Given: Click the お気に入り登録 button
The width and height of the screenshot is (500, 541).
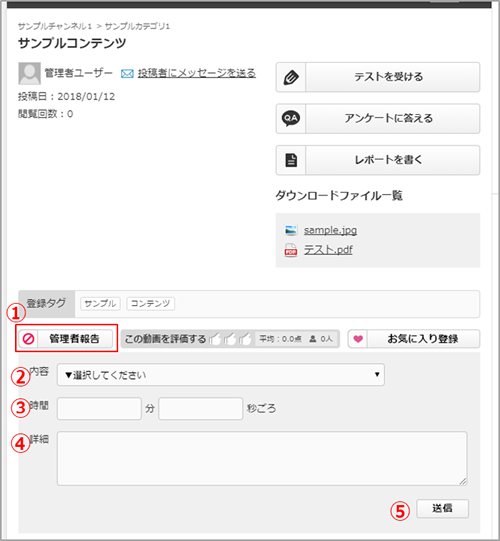Looking at the screenshot, I should pos(414,339).
